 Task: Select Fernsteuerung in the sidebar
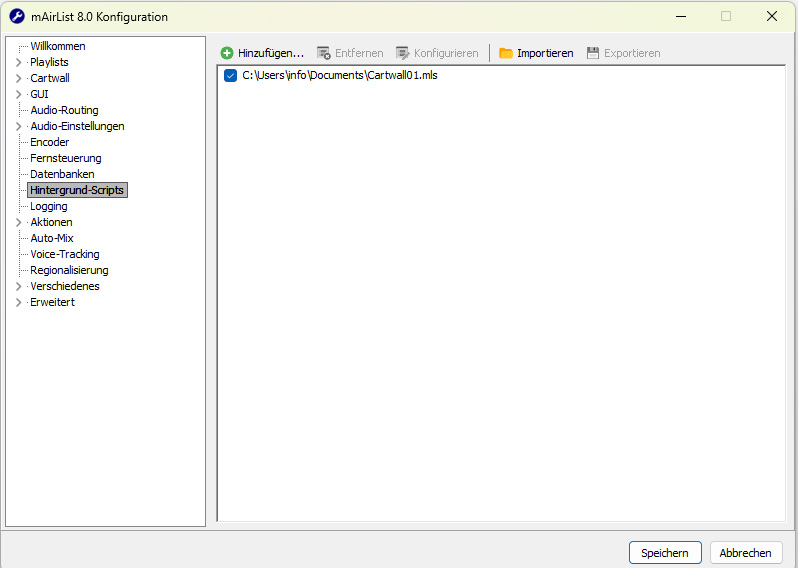pyautogui.click(x=65, y=158)
